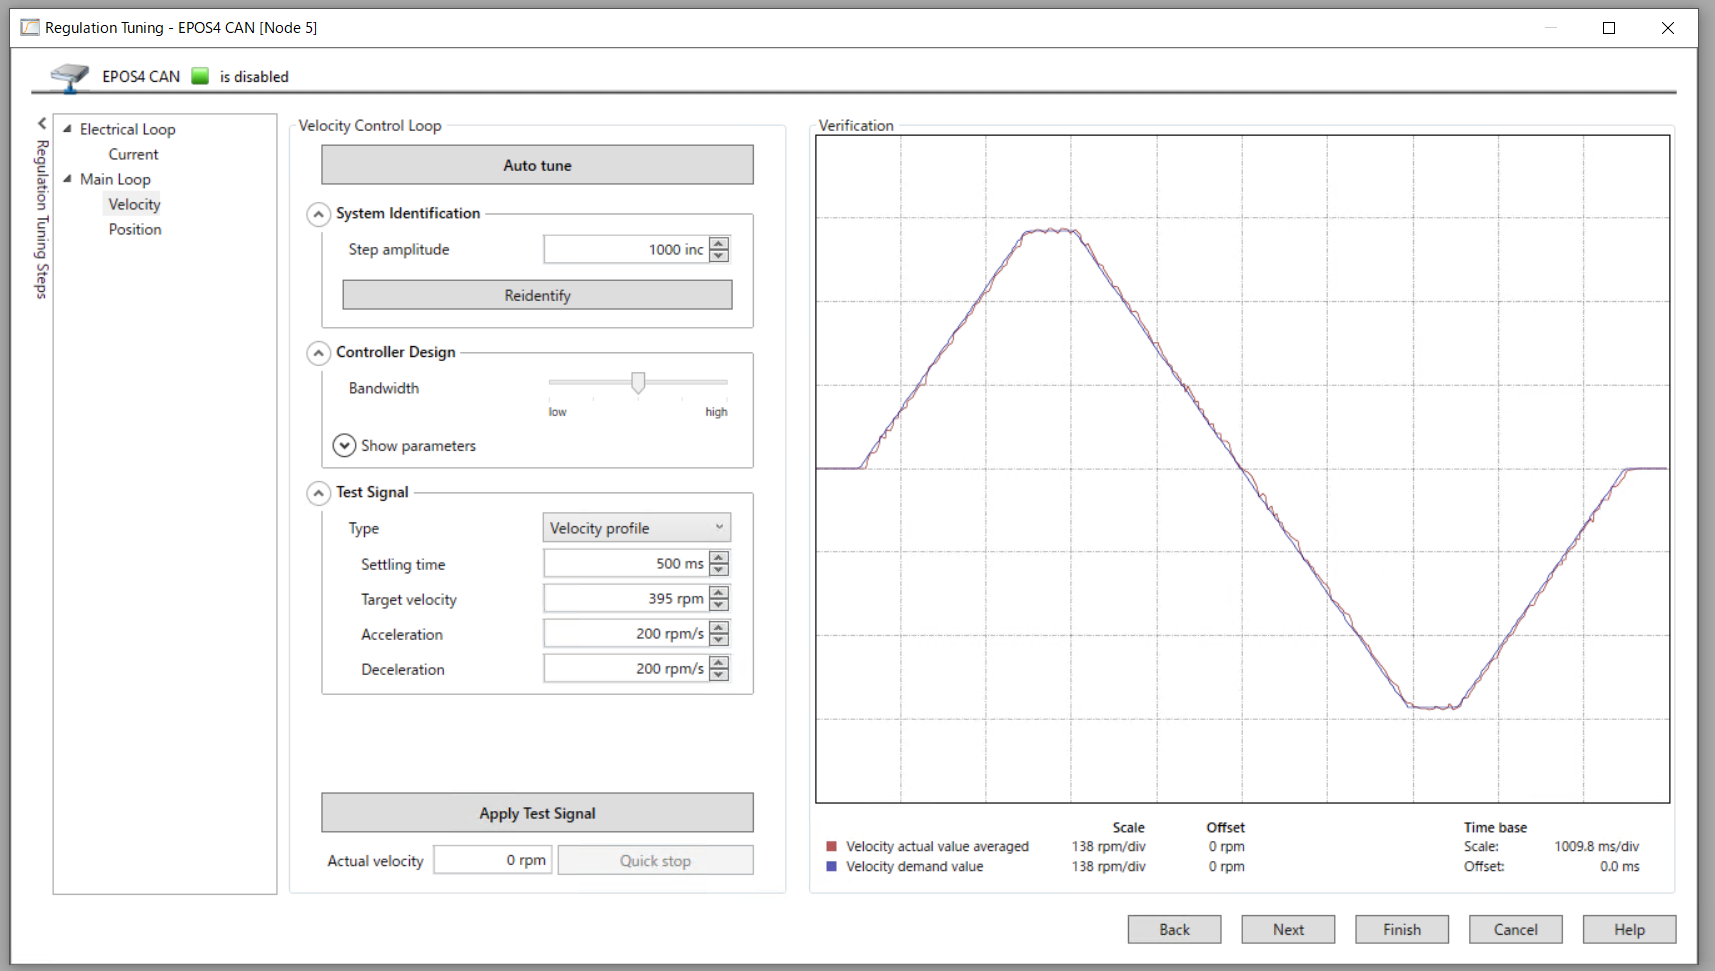Viewport: 1715px width, 971px height.
Task: Click the Actual velocity readout field
Action: [492, 860]
